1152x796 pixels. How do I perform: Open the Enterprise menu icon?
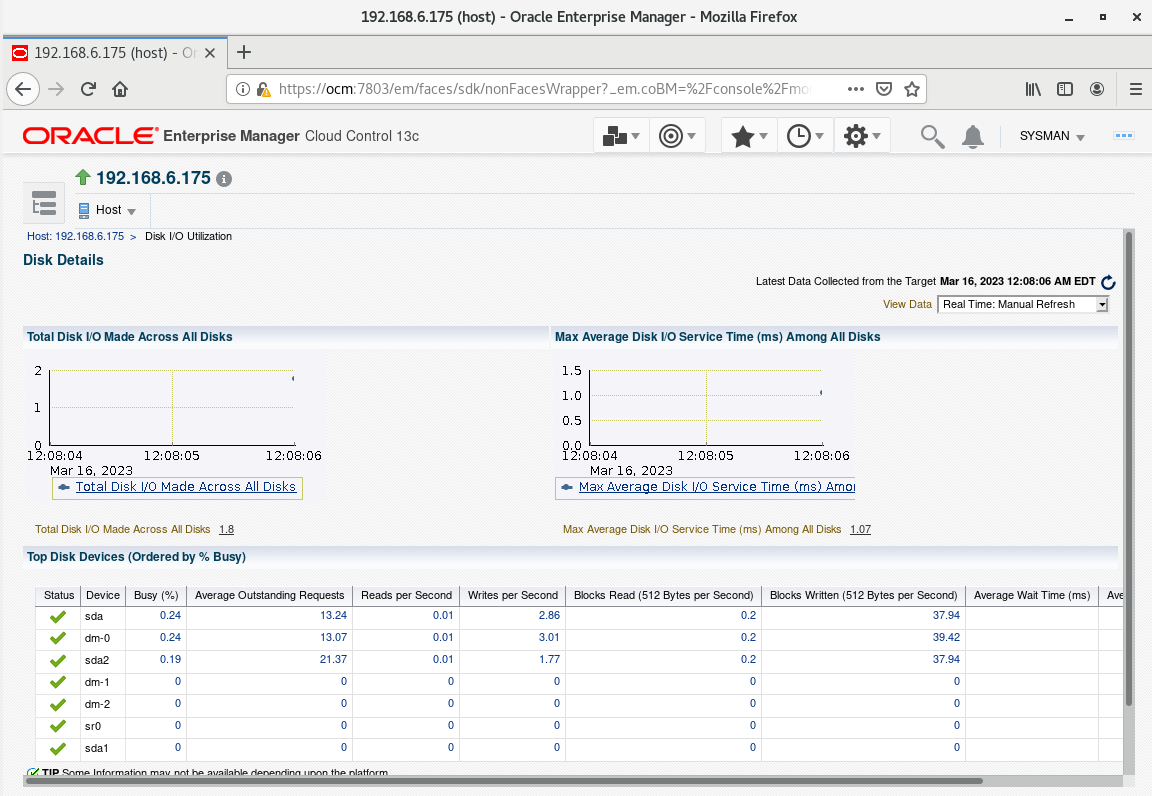621,136
